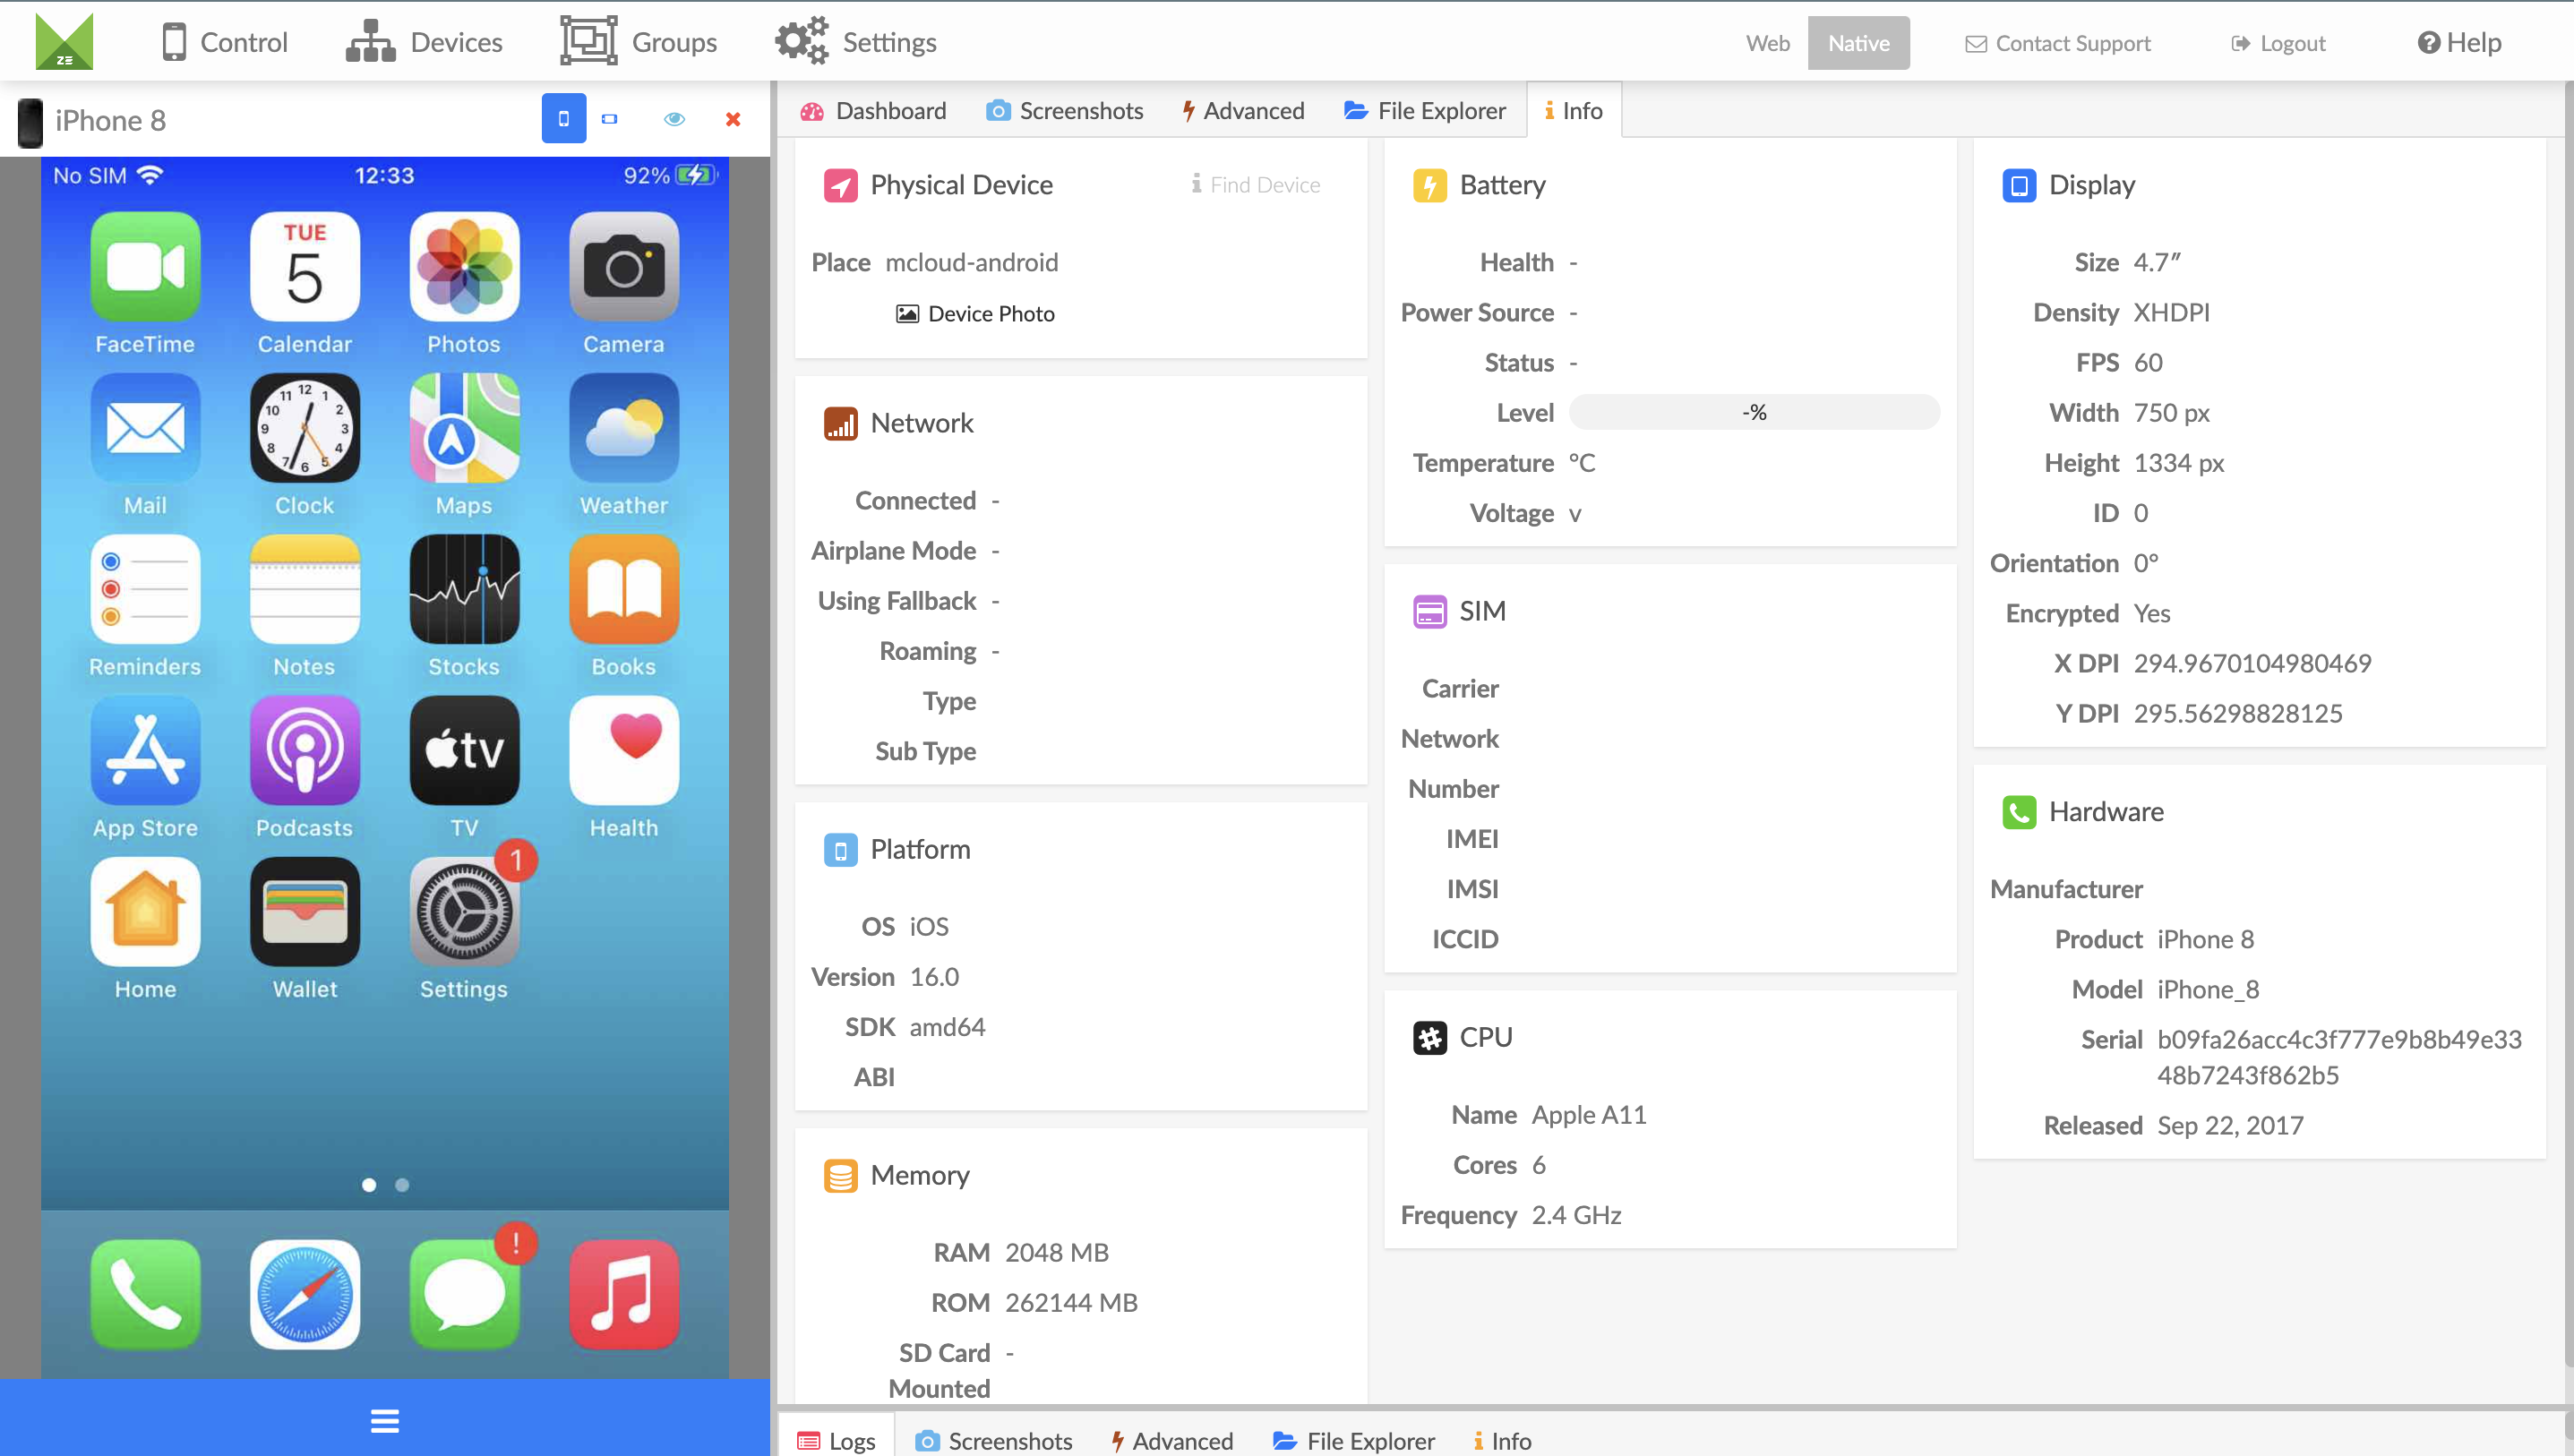
Task: Click the battery Level progress bar
Action: pos(1754,412)
